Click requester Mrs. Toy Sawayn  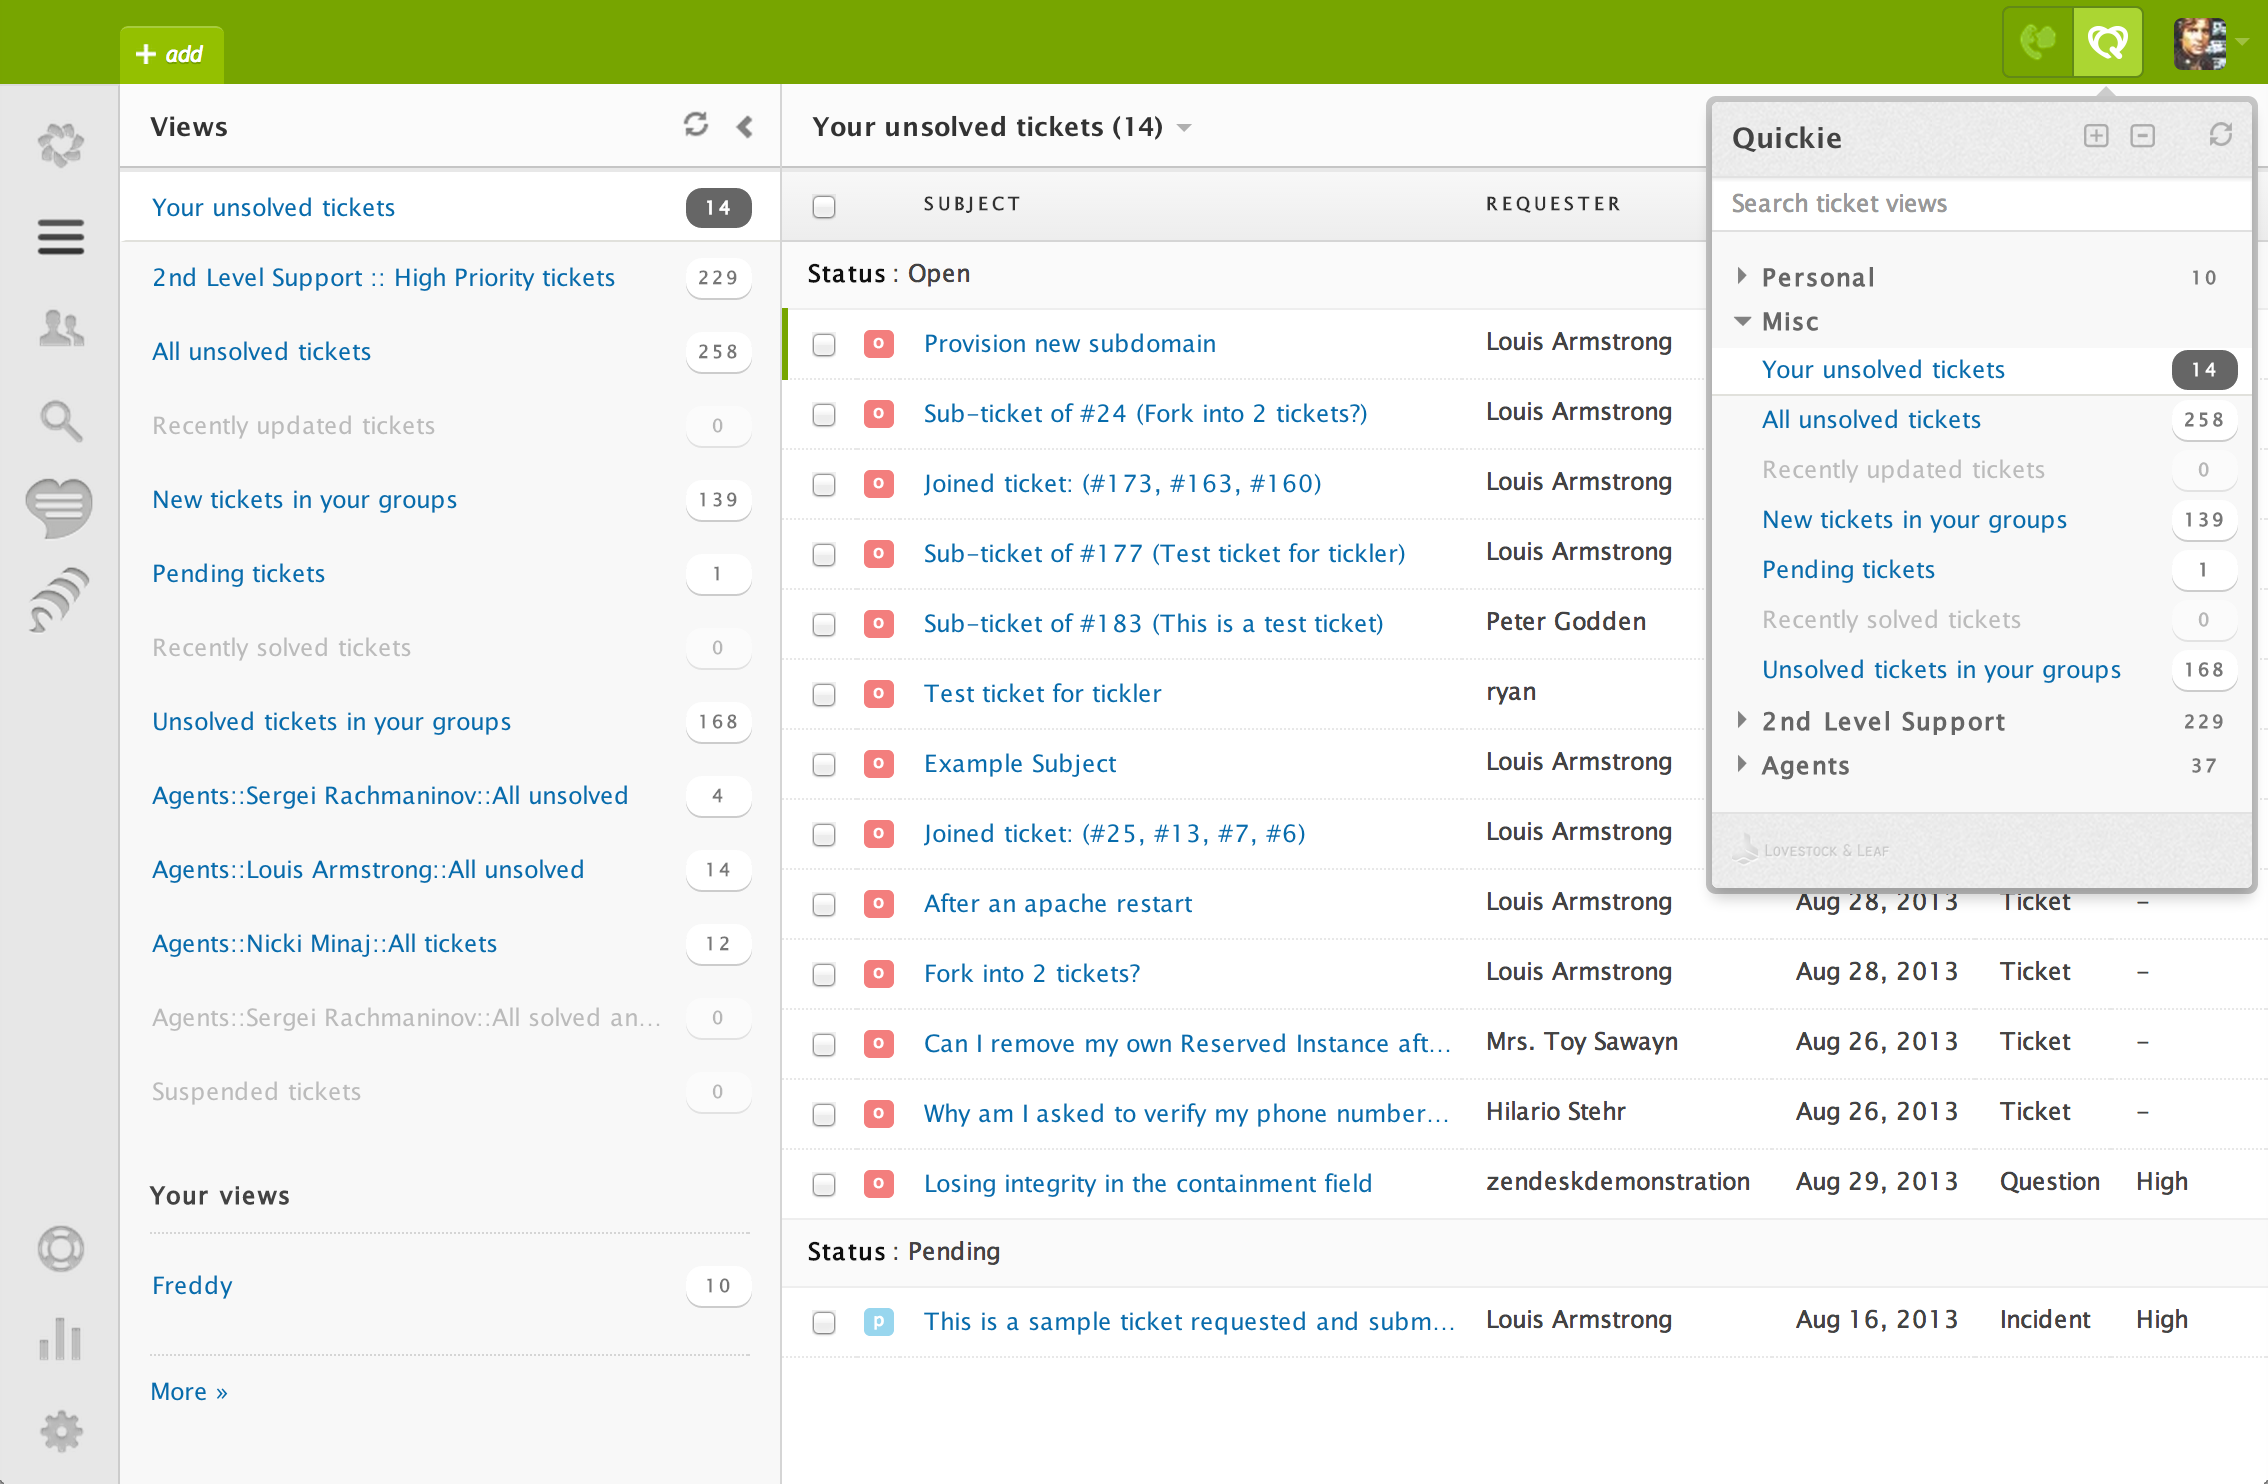1582,1042
